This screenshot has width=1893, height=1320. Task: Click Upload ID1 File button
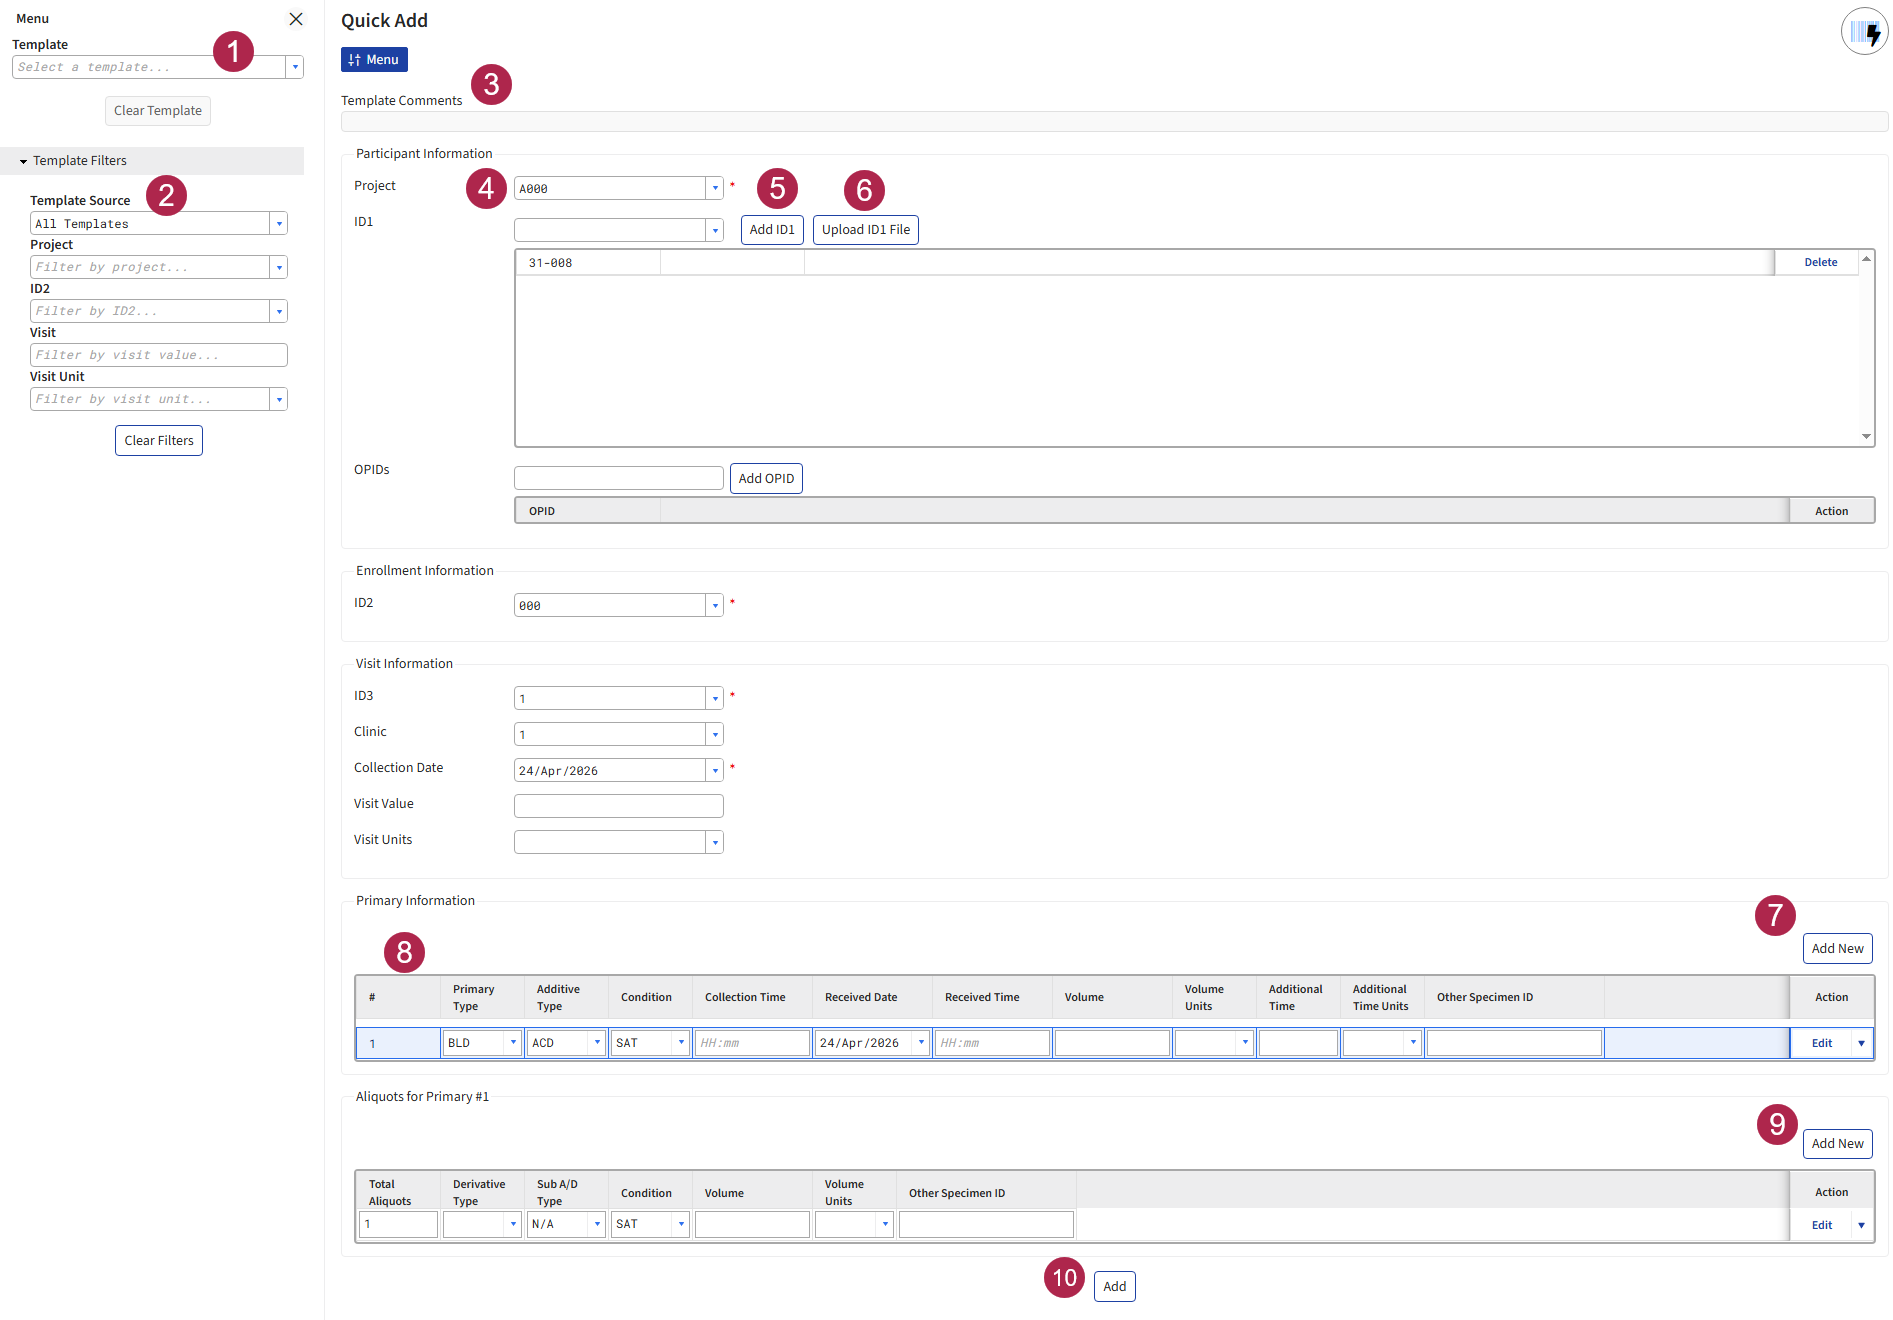[x=866, y=230]
